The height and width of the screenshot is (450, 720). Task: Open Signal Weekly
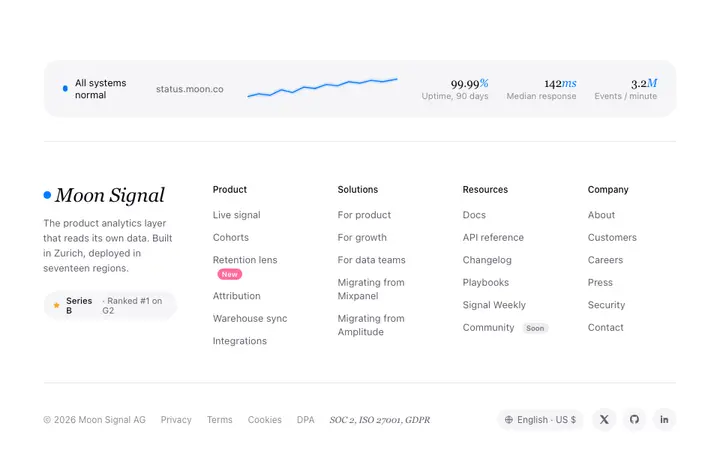[494, 305]
